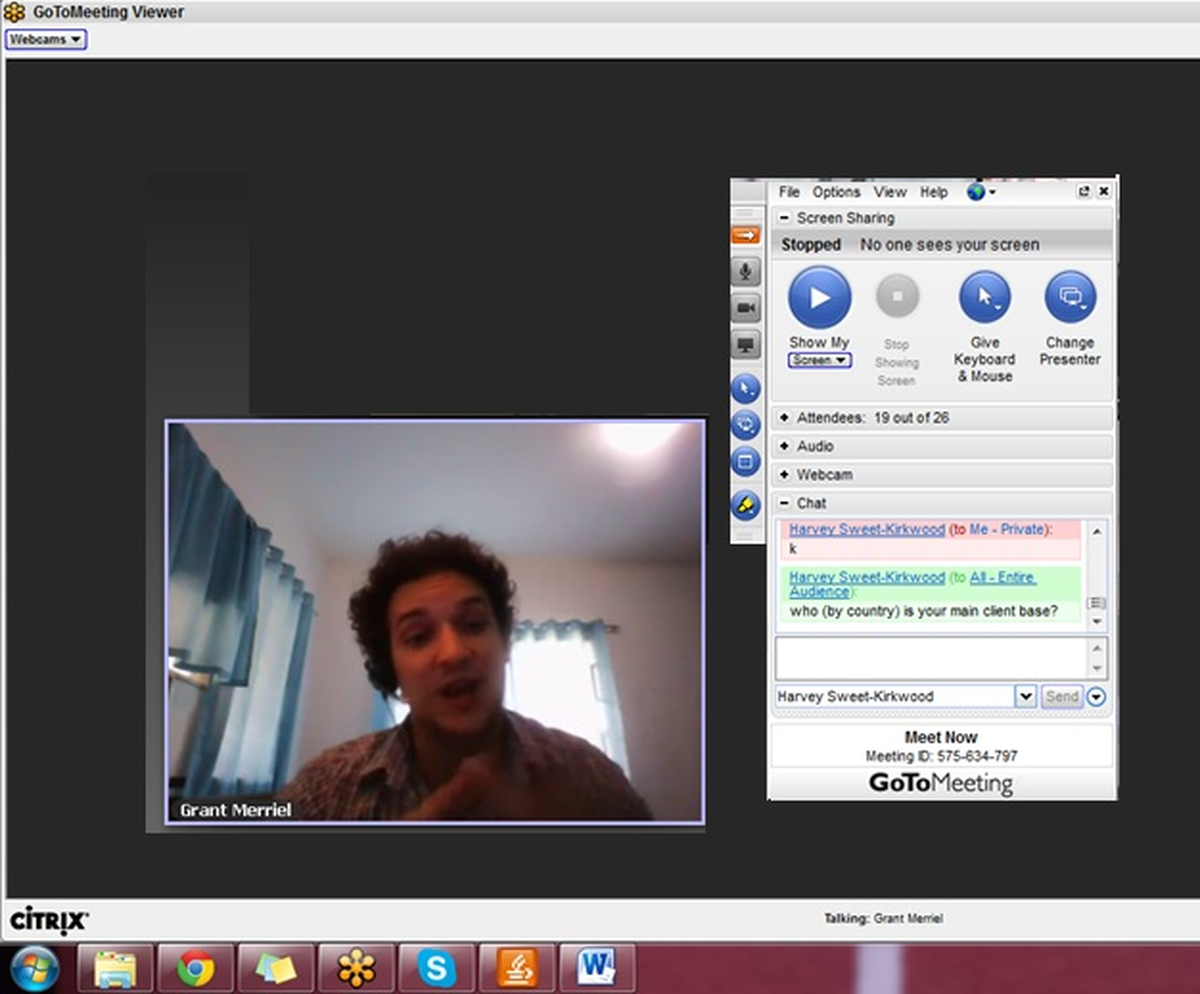Click the Give Keyboard & Mouse button
Image resolution: width=1200 pixels, height=994 pixels.
click(984, 297)
